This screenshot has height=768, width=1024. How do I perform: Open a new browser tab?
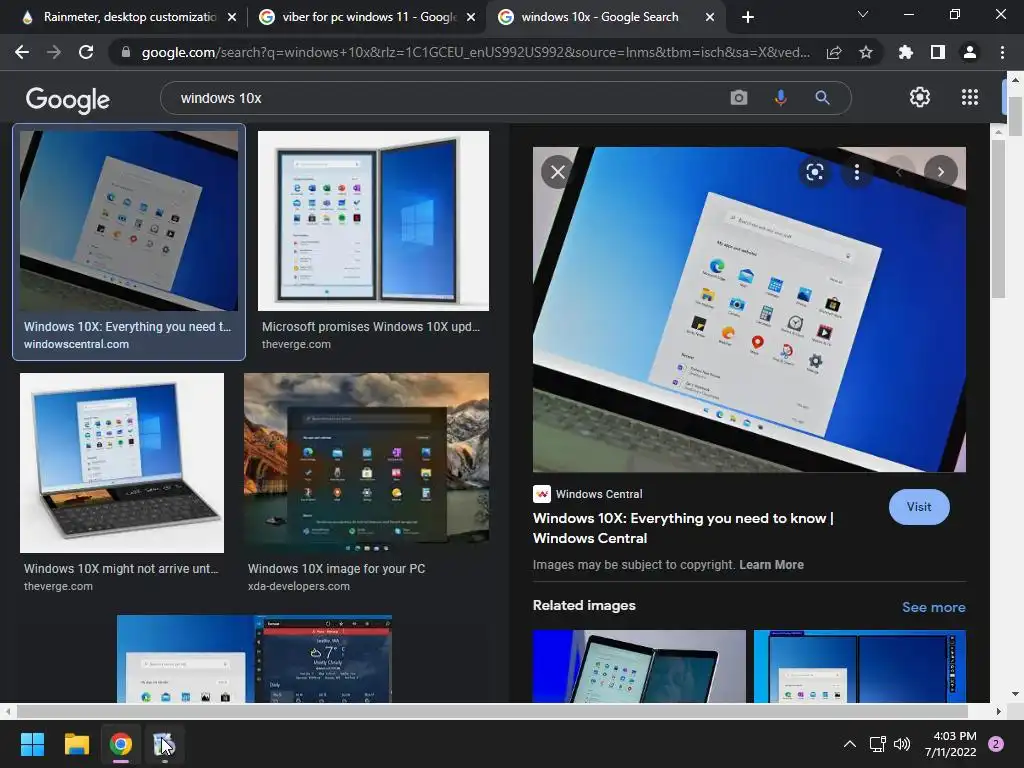pos(748,17)
